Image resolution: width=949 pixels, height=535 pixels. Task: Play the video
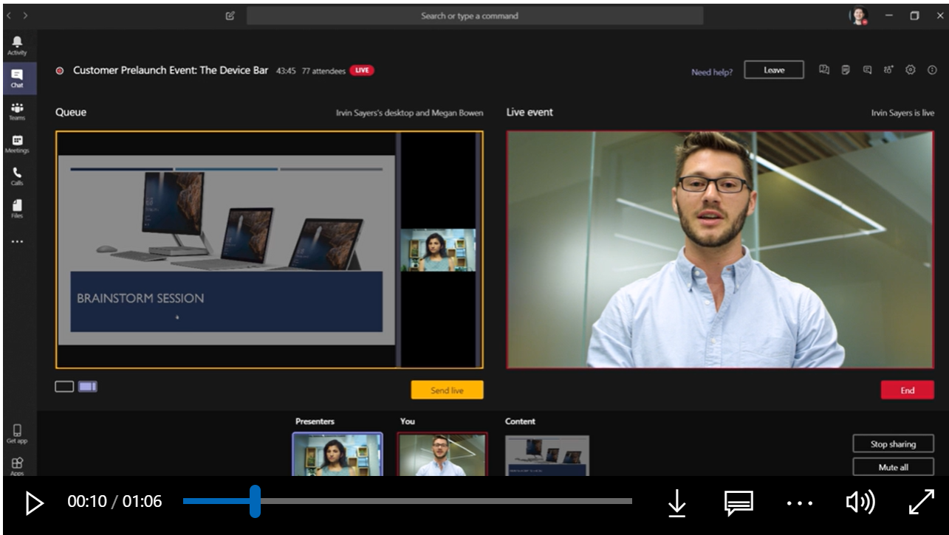(x=34, y=503)
